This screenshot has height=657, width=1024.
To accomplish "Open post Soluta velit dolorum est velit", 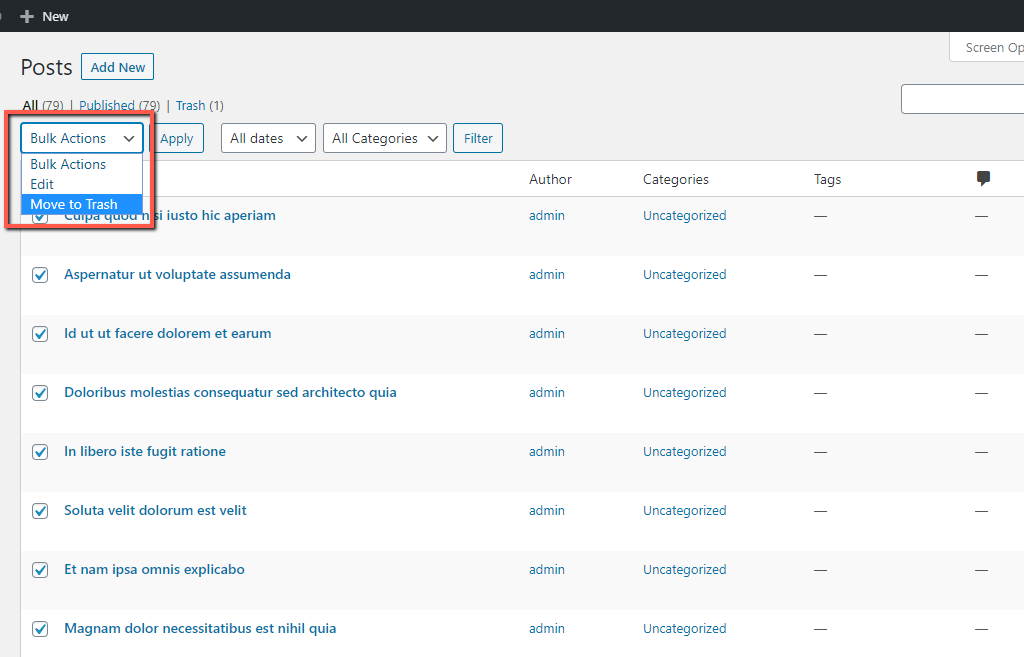I will click(x=155, y=510).
